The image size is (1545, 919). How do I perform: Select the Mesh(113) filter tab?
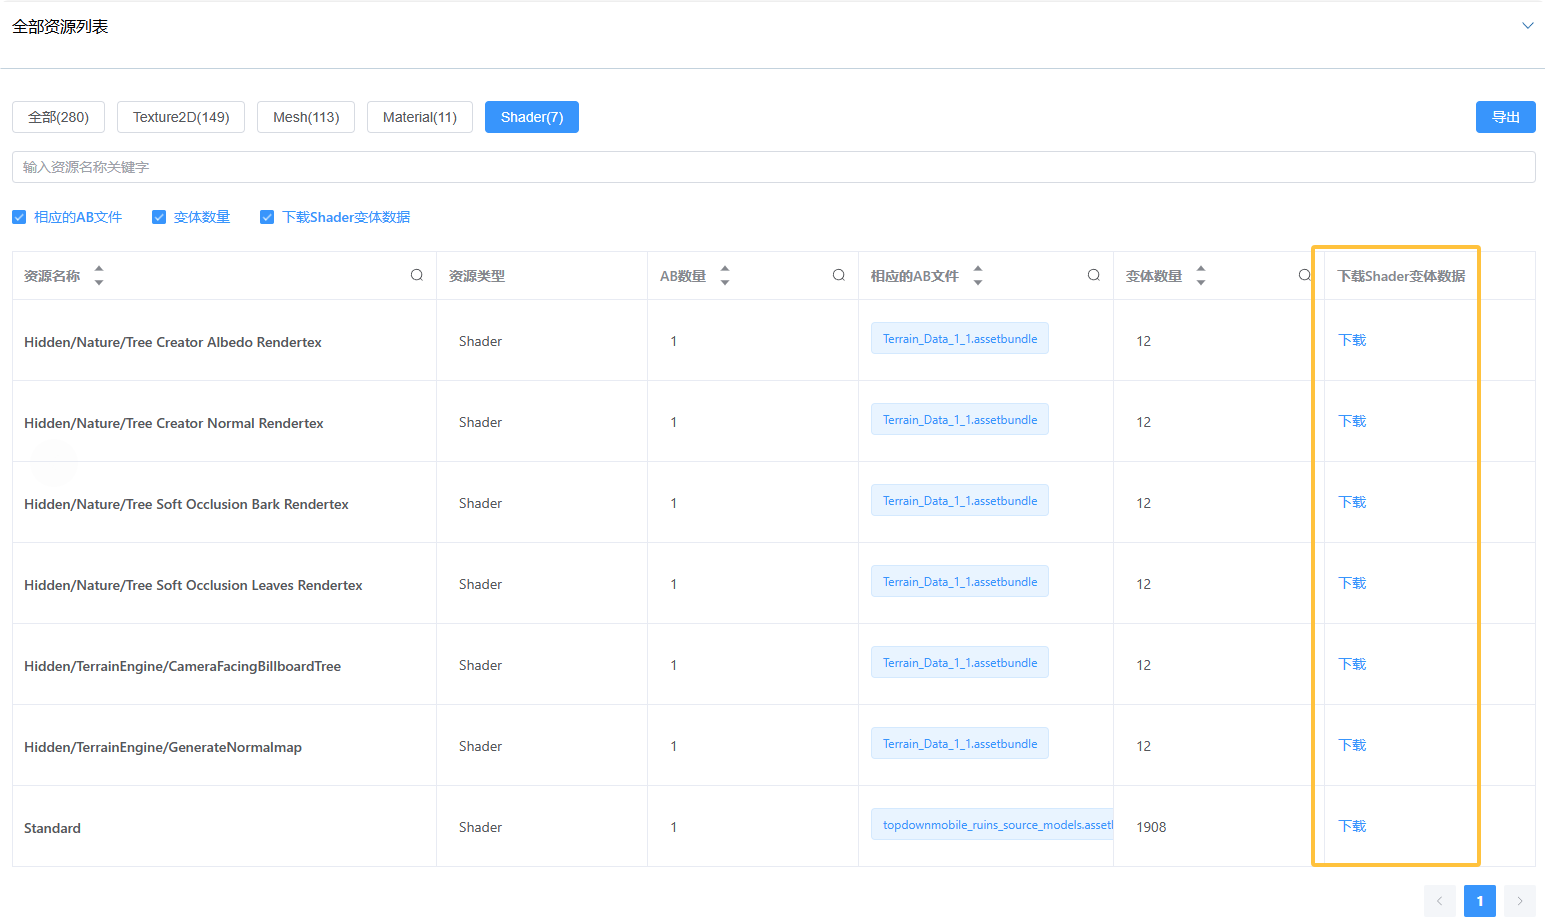306,117
